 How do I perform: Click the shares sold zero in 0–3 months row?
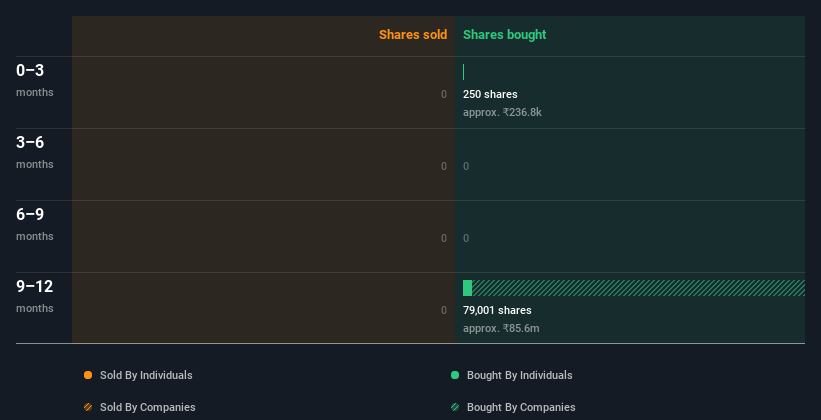(444, 94)
